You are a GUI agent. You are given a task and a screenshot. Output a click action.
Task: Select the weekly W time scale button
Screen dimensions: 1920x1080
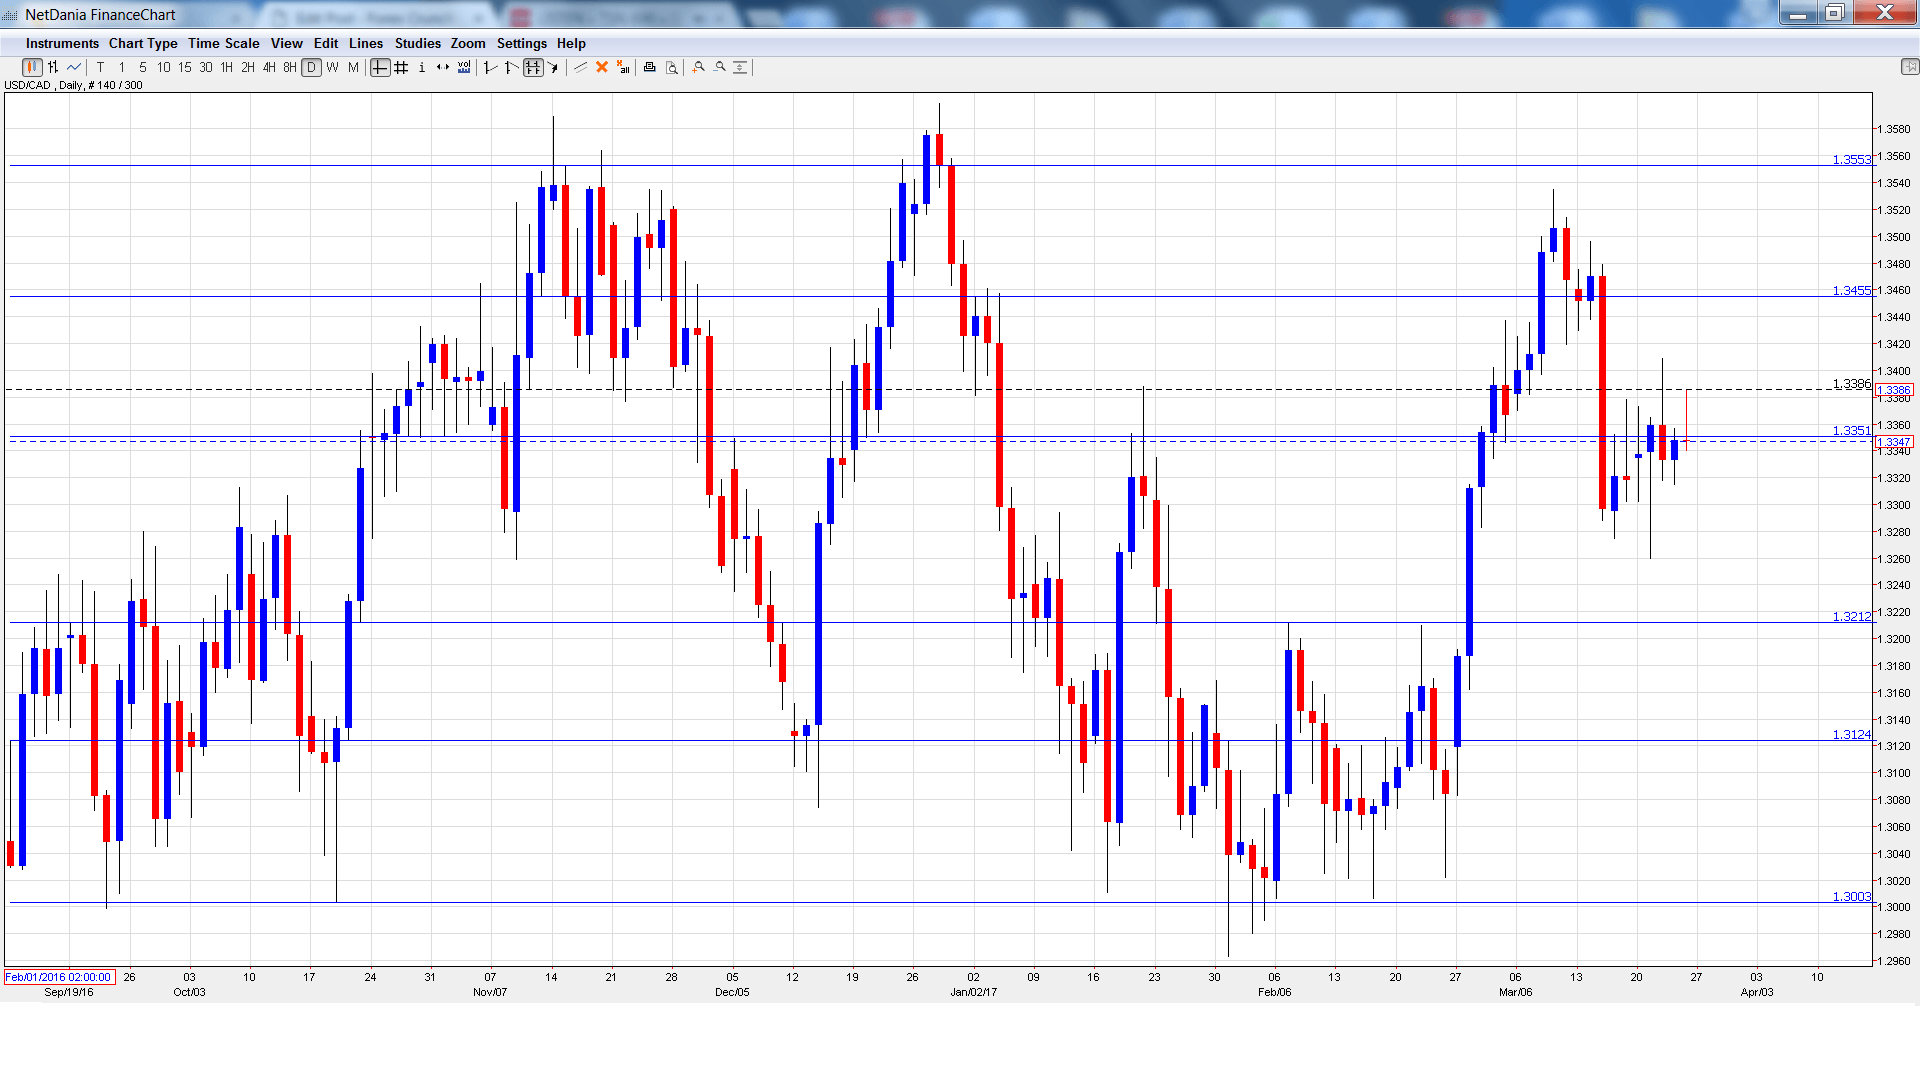[332, 67]
